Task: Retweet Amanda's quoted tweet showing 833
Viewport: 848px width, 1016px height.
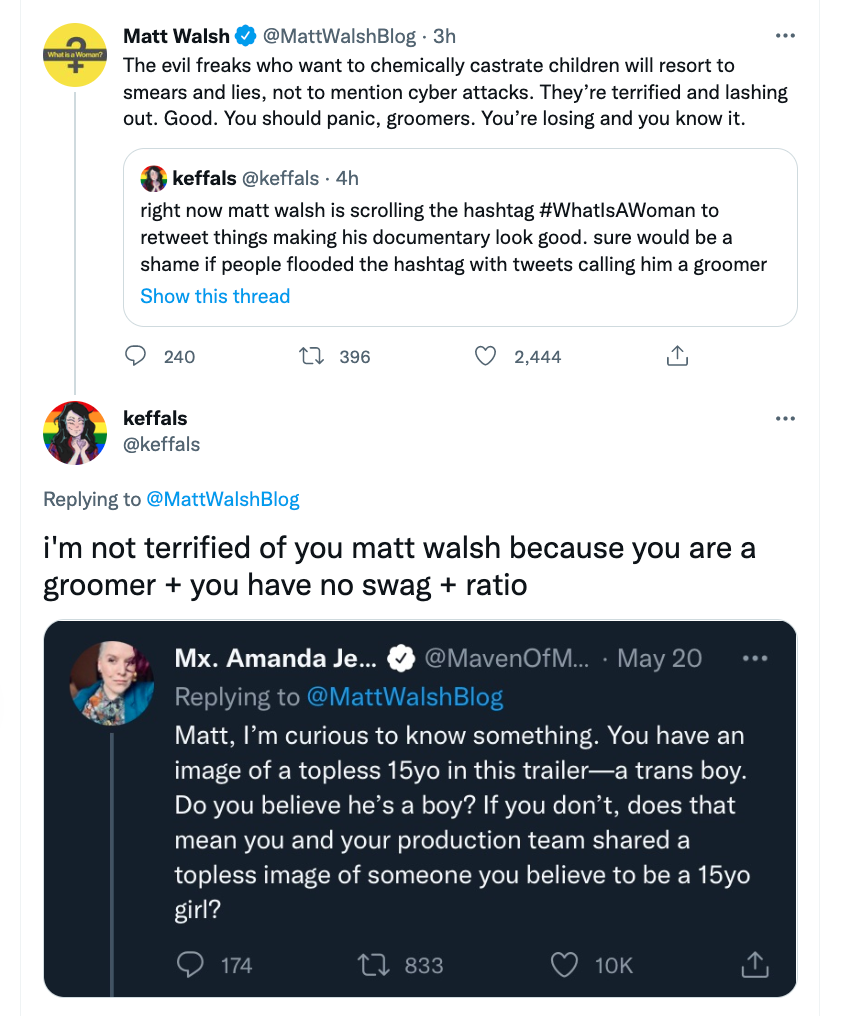Action: point(374,965)
